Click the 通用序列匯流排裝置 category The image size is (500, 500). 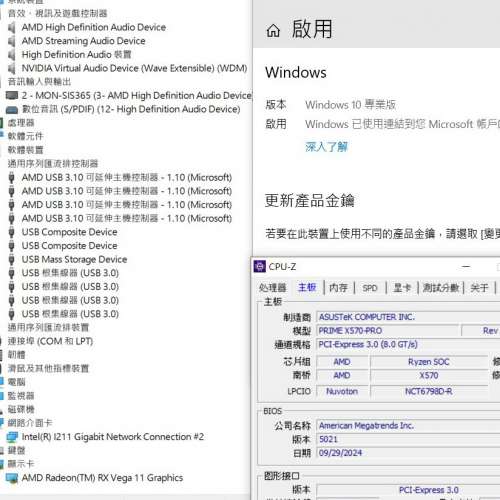(x=48, y=328)
